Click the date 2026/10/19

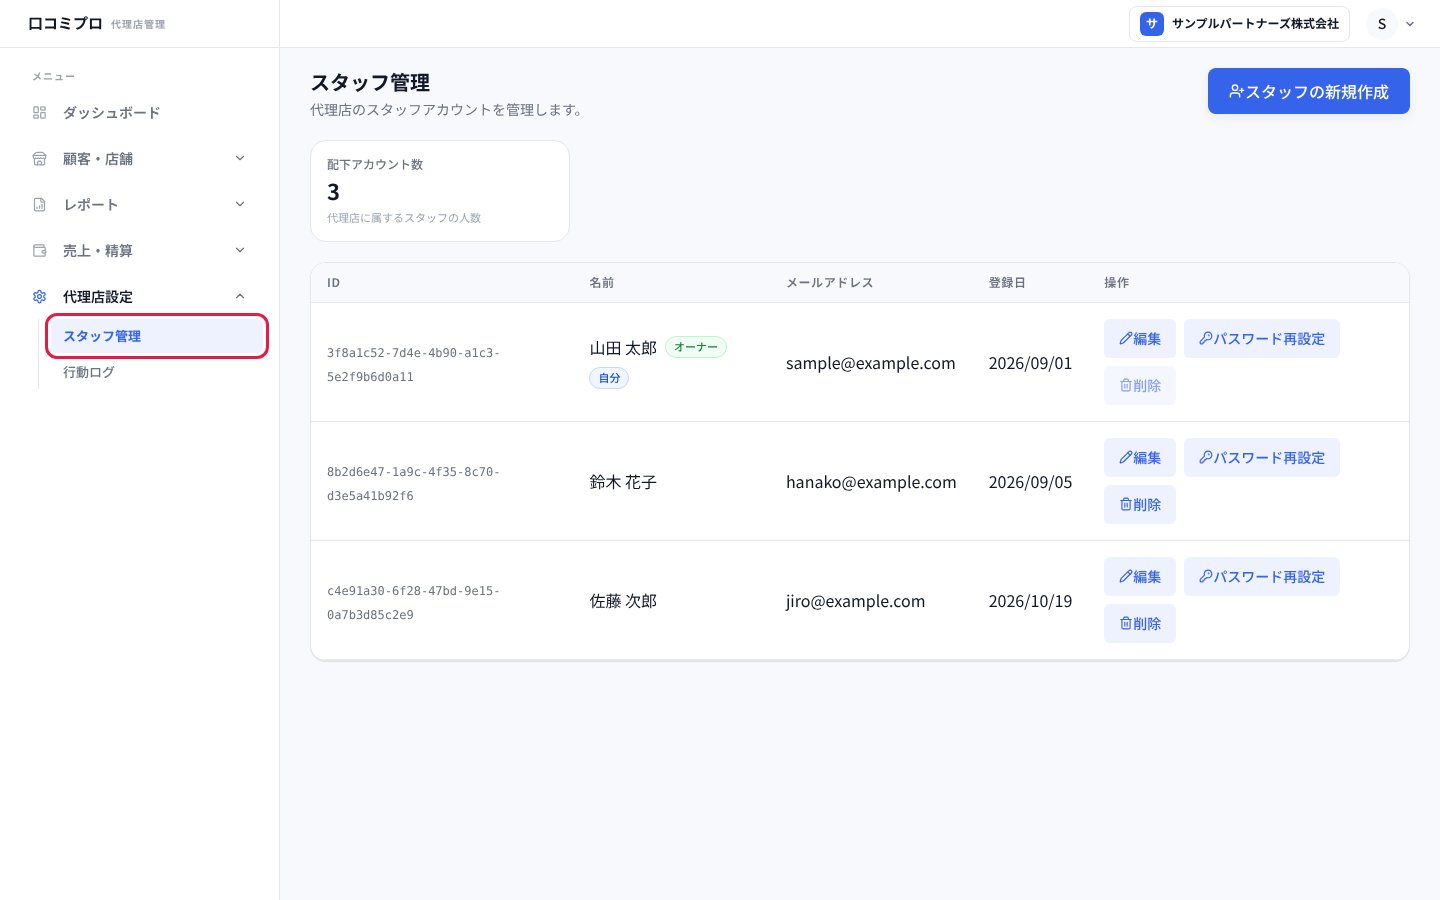[x=1030, y=601]
